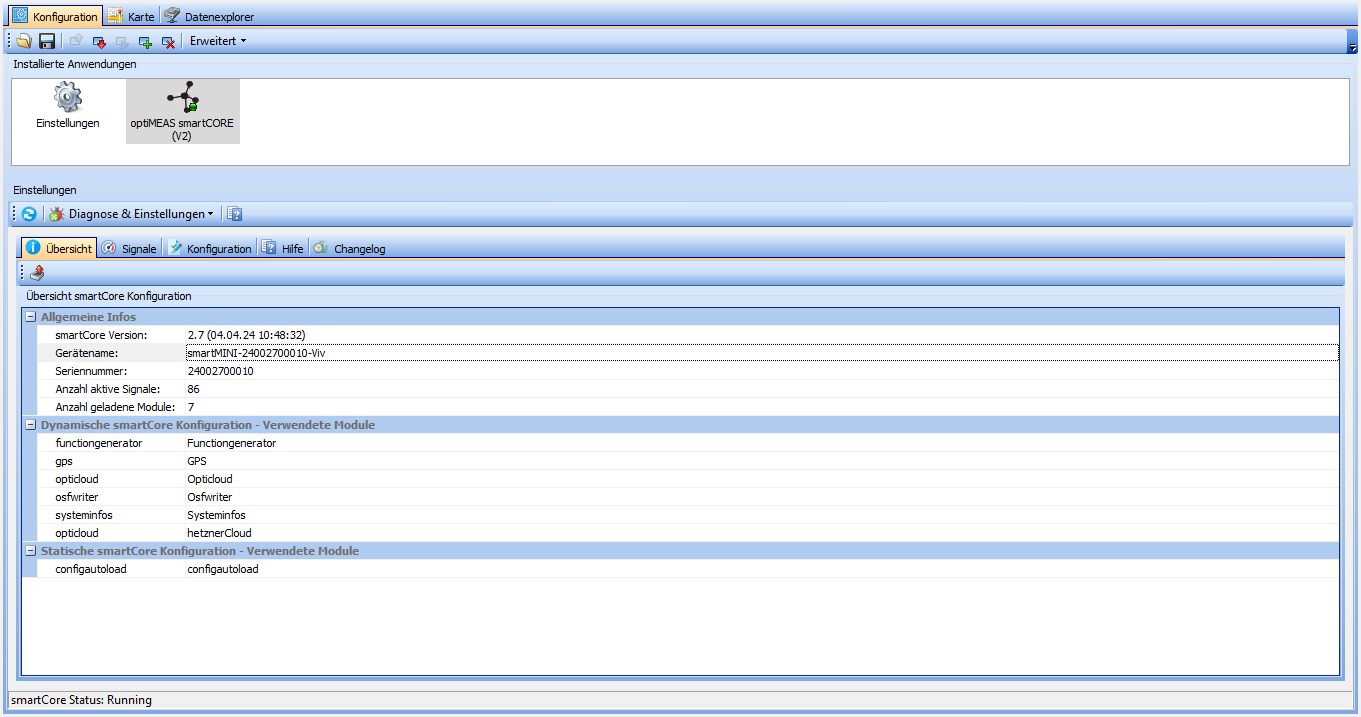This screenshot has height=717, width=1361.
Task: Open the Signale tab
Action: [130, 248]
